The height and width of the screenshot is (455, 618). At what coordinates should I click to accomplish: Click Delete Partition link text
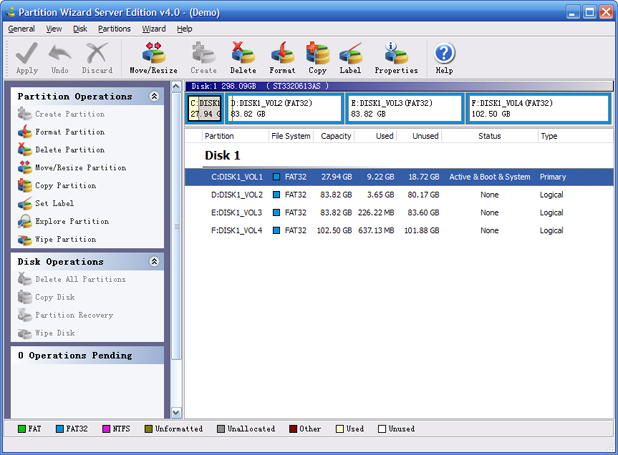click(70, 150)
